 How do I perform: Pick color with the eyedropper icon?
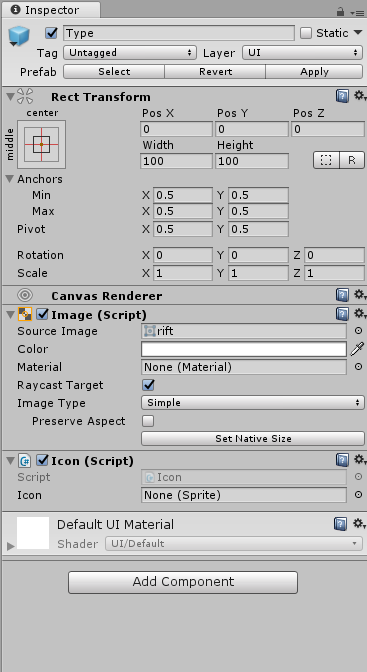tap(357, 349)
